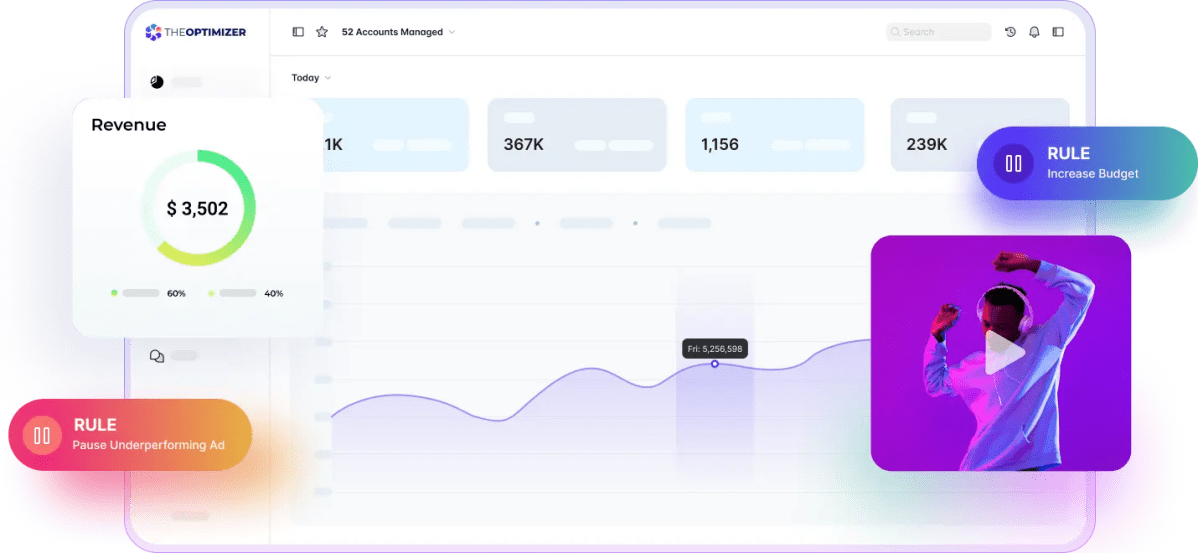This screenshot has height=553, width=1198.
Task: Toggle the left sidebar panel icon
Action: [x=298, y=32]
